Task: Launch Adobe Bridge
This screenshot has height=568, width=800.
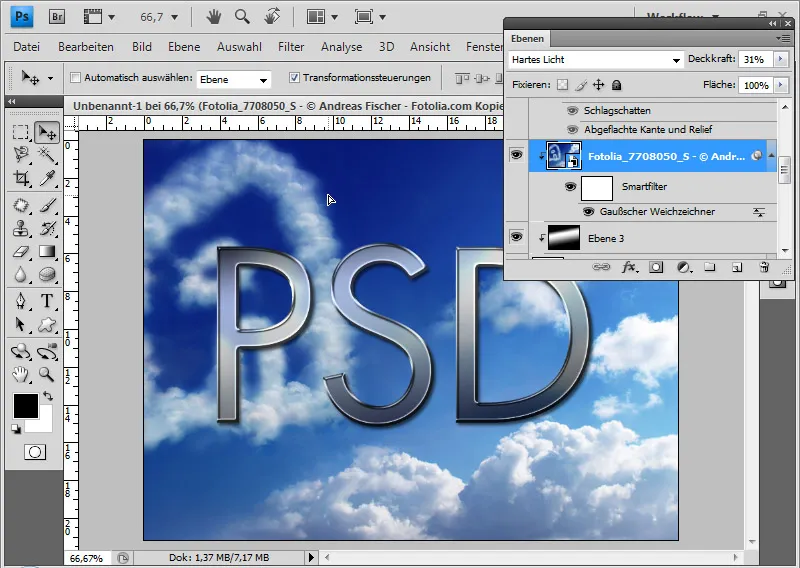Action: click(x=57, y=17)
